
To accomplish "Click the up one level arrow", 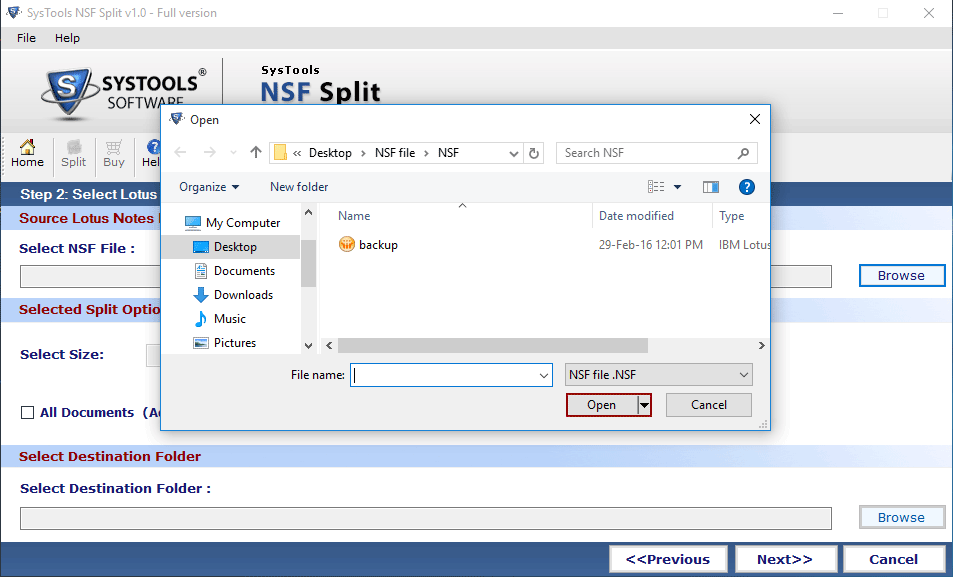I will pyautogui.click(x=255, y=152).
